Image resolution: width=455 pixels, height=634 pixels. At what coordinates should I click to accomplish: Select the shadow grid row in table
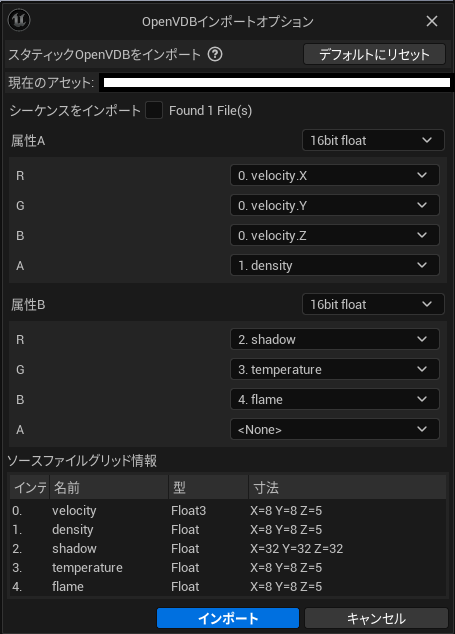click(228, 548)
